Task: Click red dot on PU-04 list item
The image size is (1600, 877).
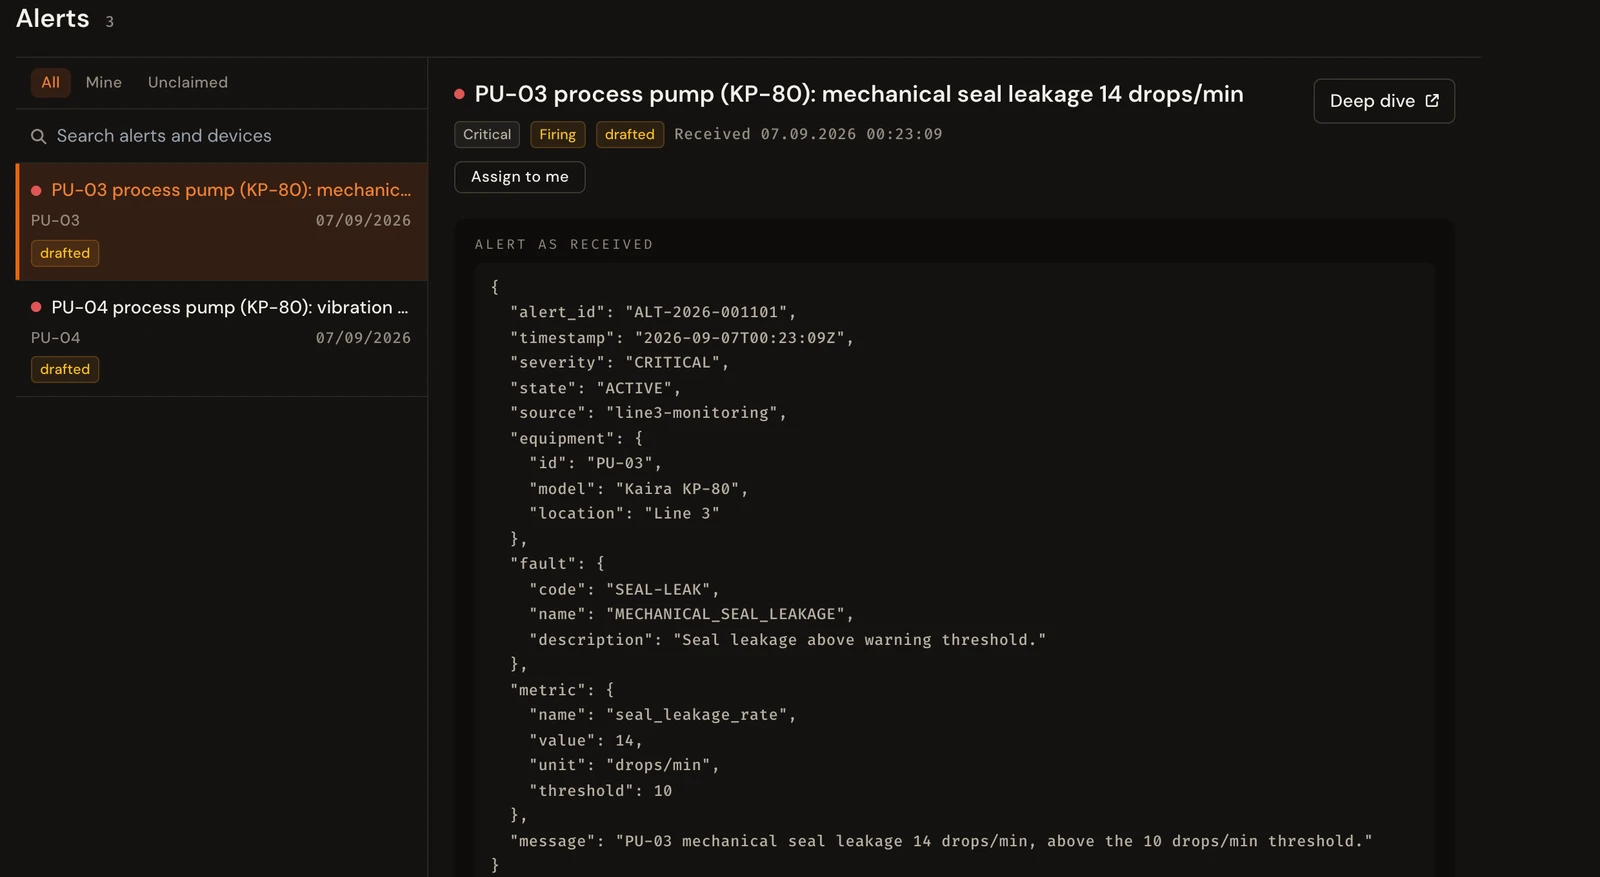Action: click(36, 307)
